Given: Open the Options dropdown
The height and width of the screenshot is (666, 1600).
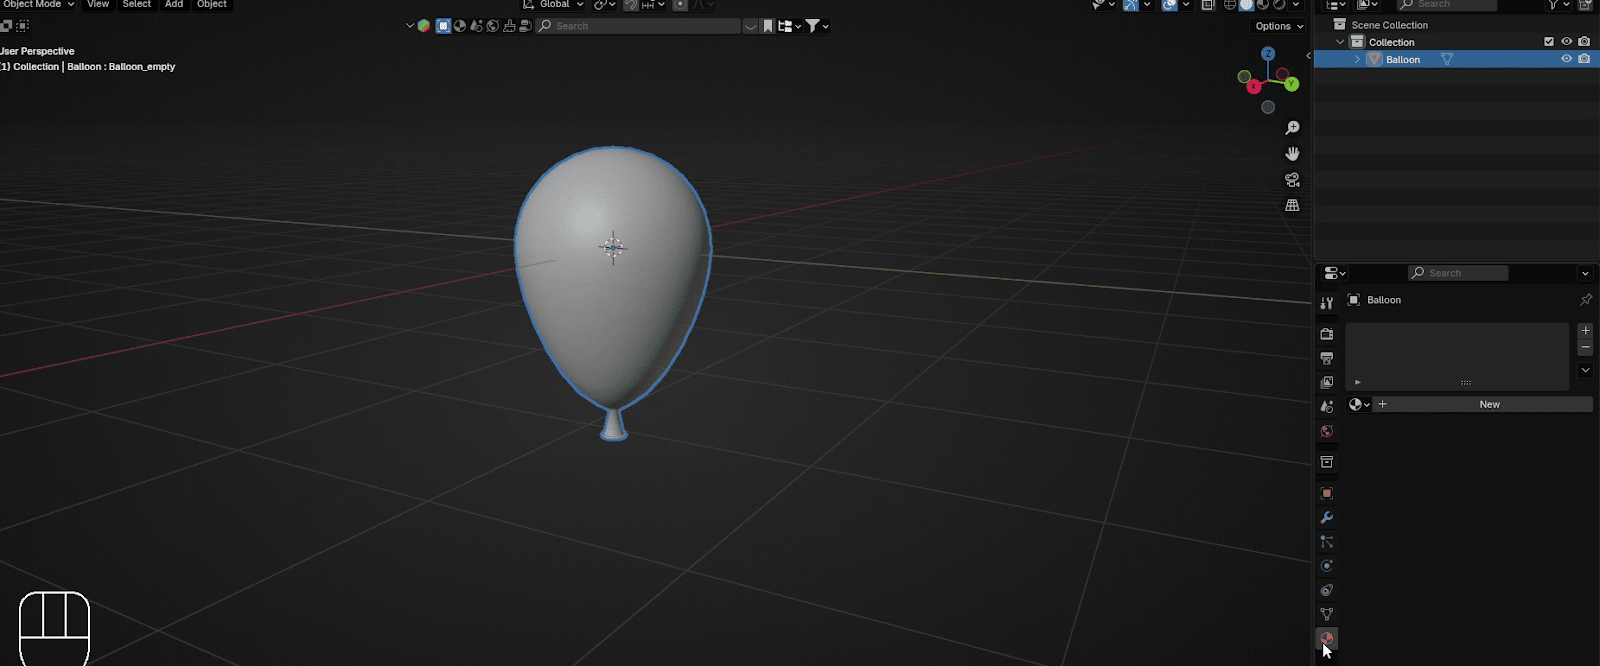Looking at the screenshot, I should [x=1279, y=26].
